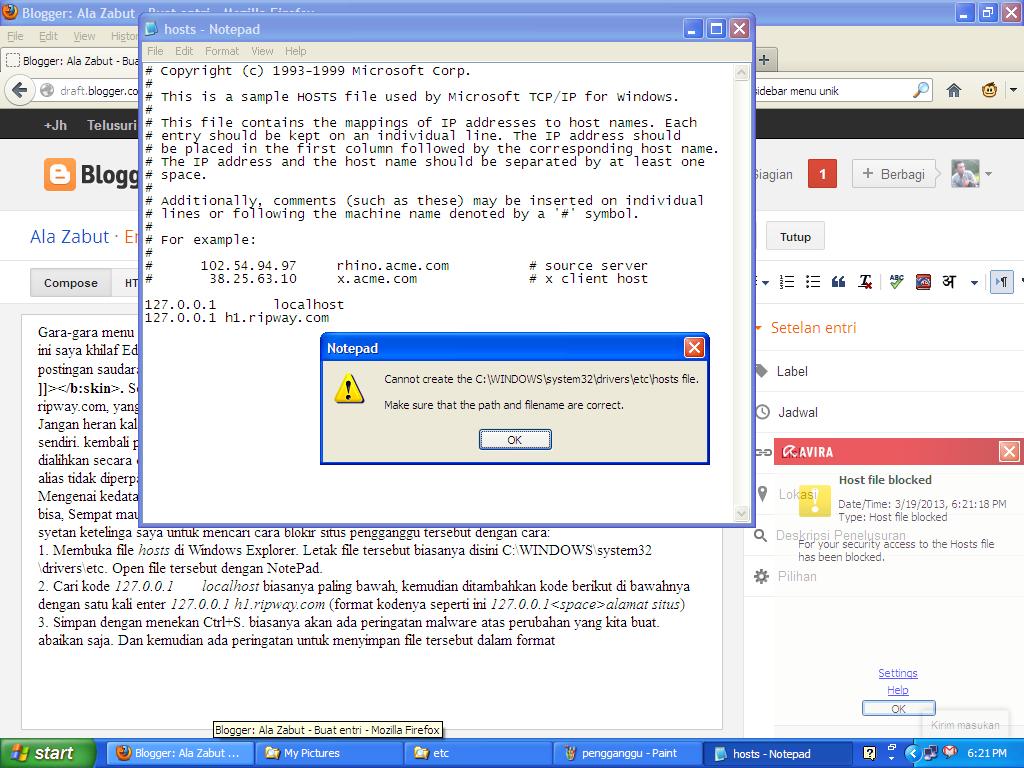Click the Tutup button in Blogger
The image size is (1024, 768).
coord(795,236)
